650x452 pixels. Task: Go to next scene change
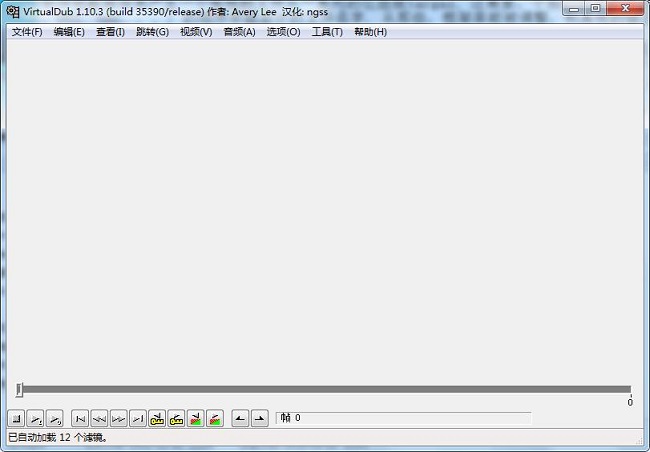tap(215, 419)
